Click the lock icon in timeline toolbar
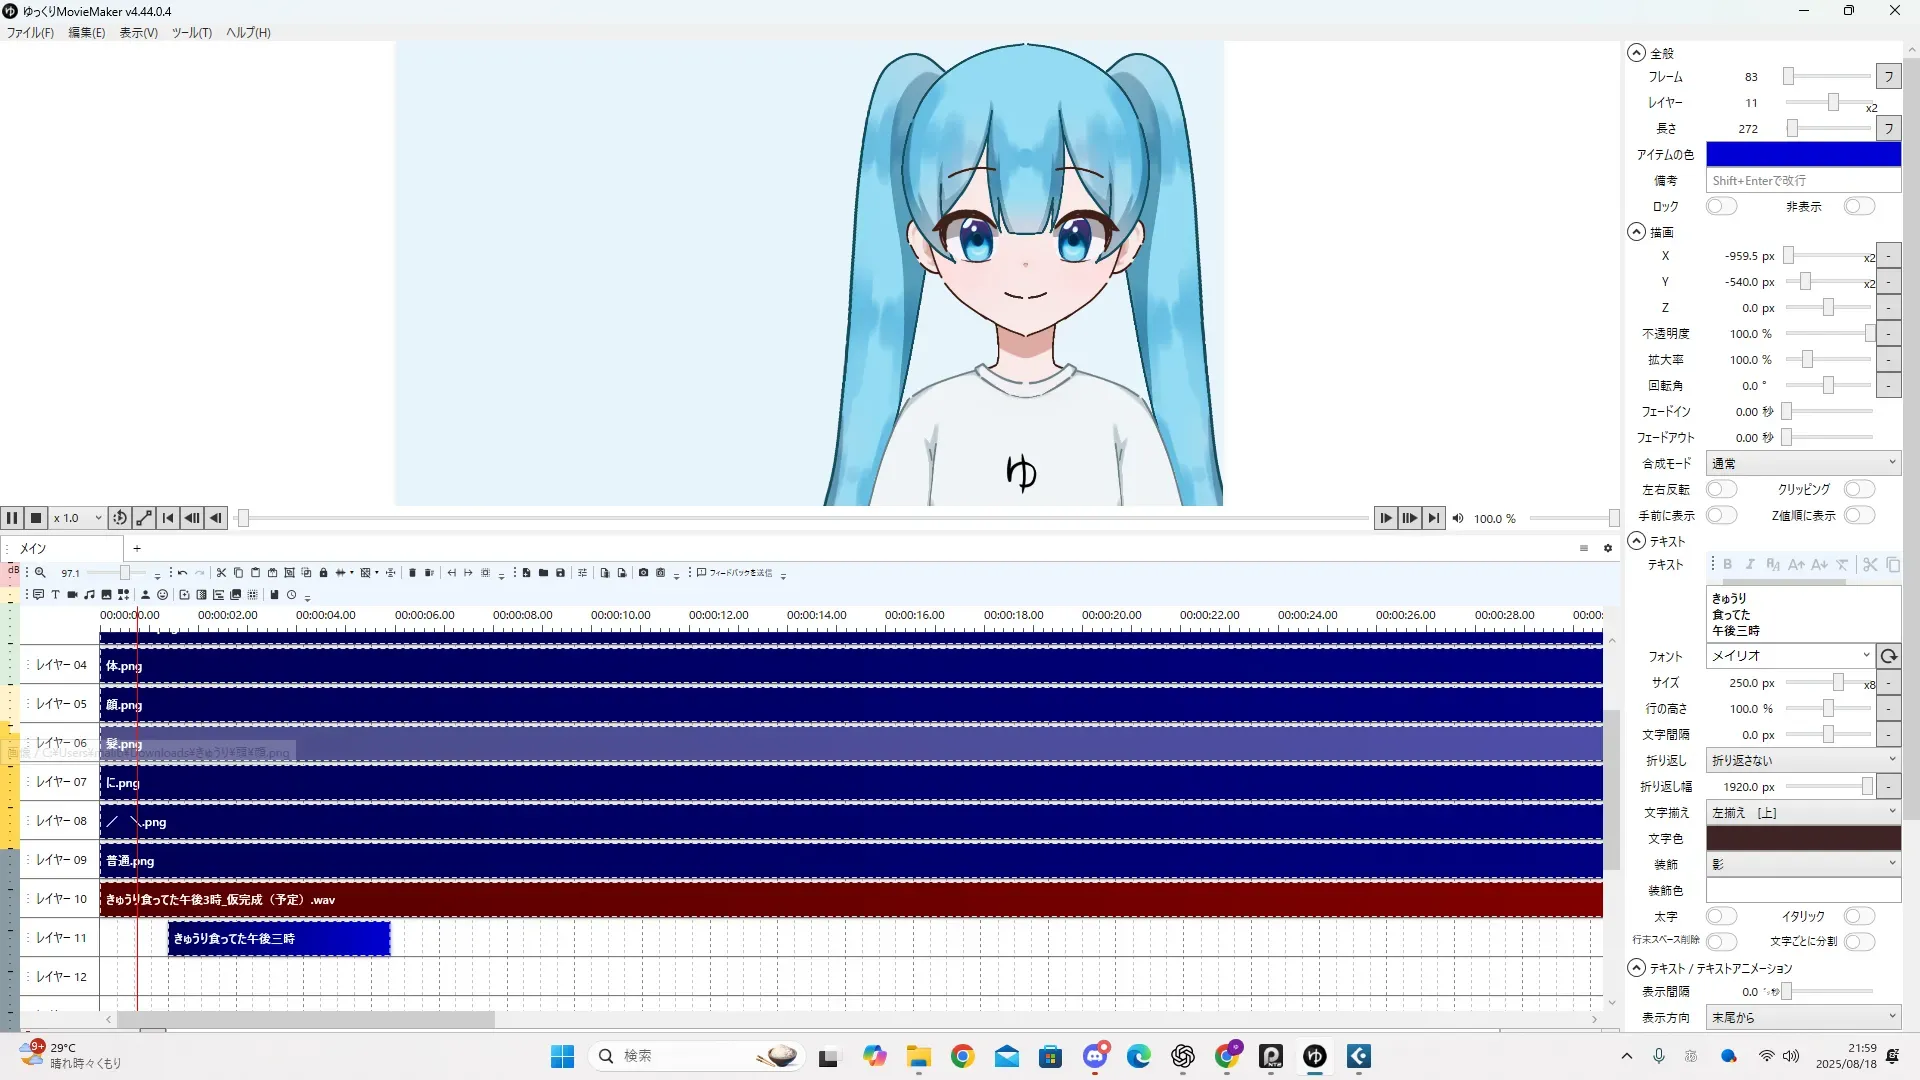 [x=323, y=573]
